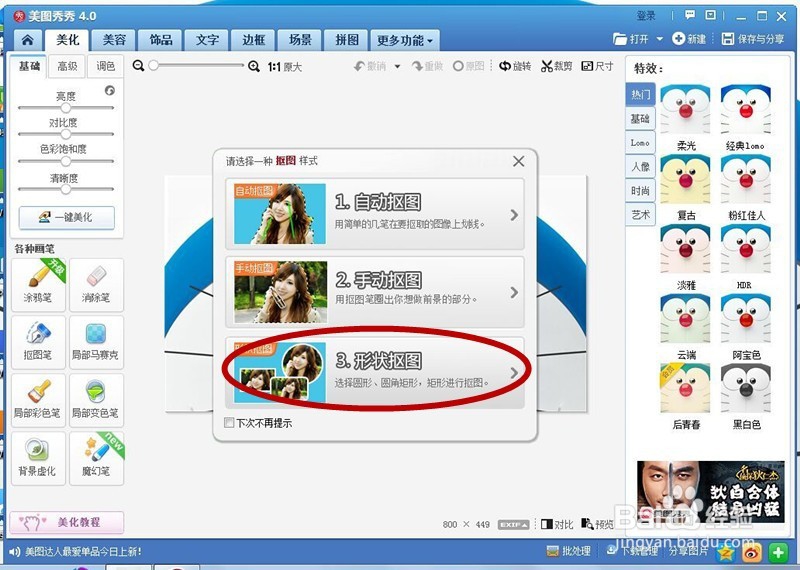Viewport: 800px width, 570px height.
Task: Open the 场景 tab
Action: pyautogui.click(x=300, y=40)
